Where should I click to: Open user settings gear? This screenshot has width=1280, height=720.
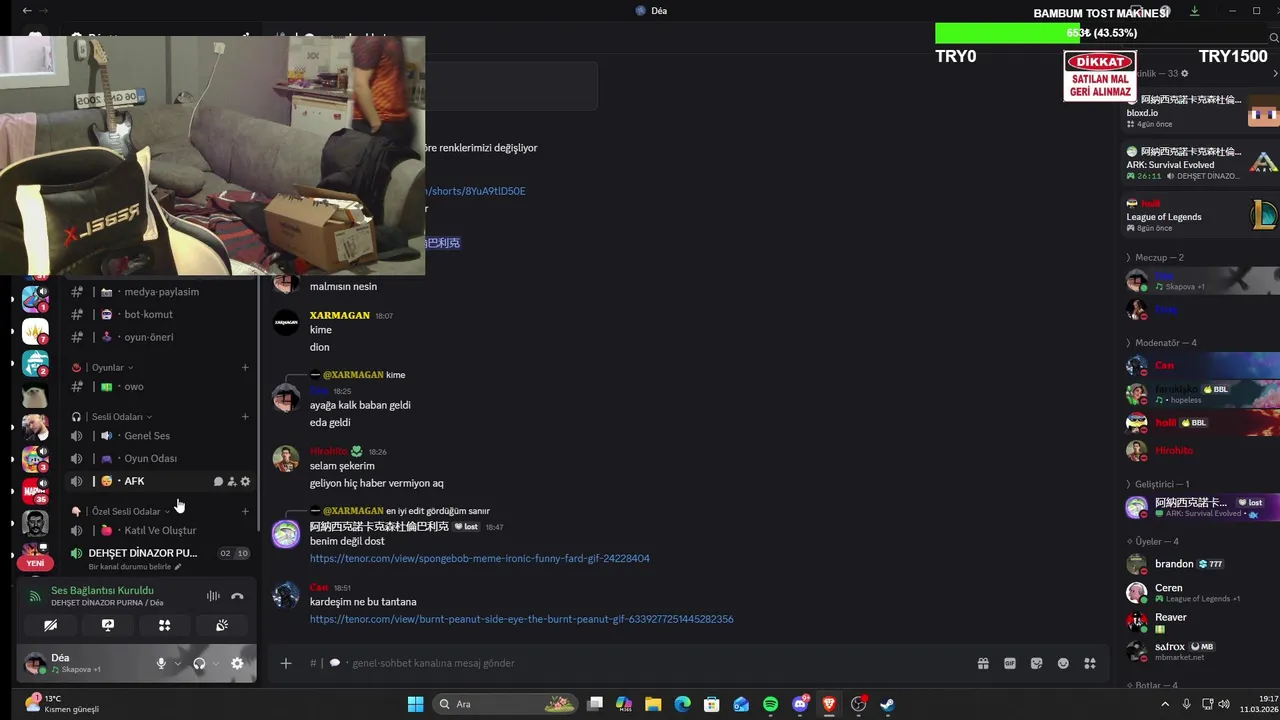click(237, 663)
